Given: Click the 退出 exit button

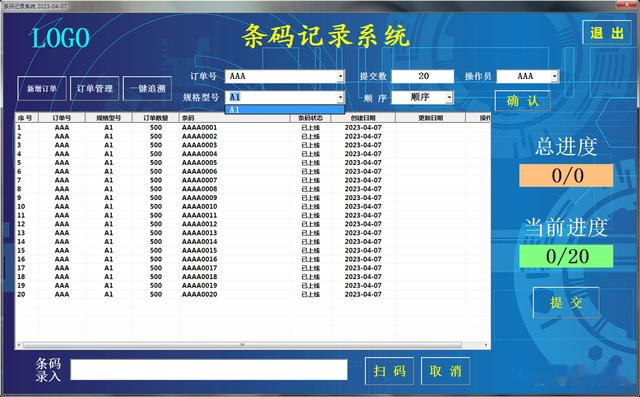Looking at the screenshot, I should 607,33.
